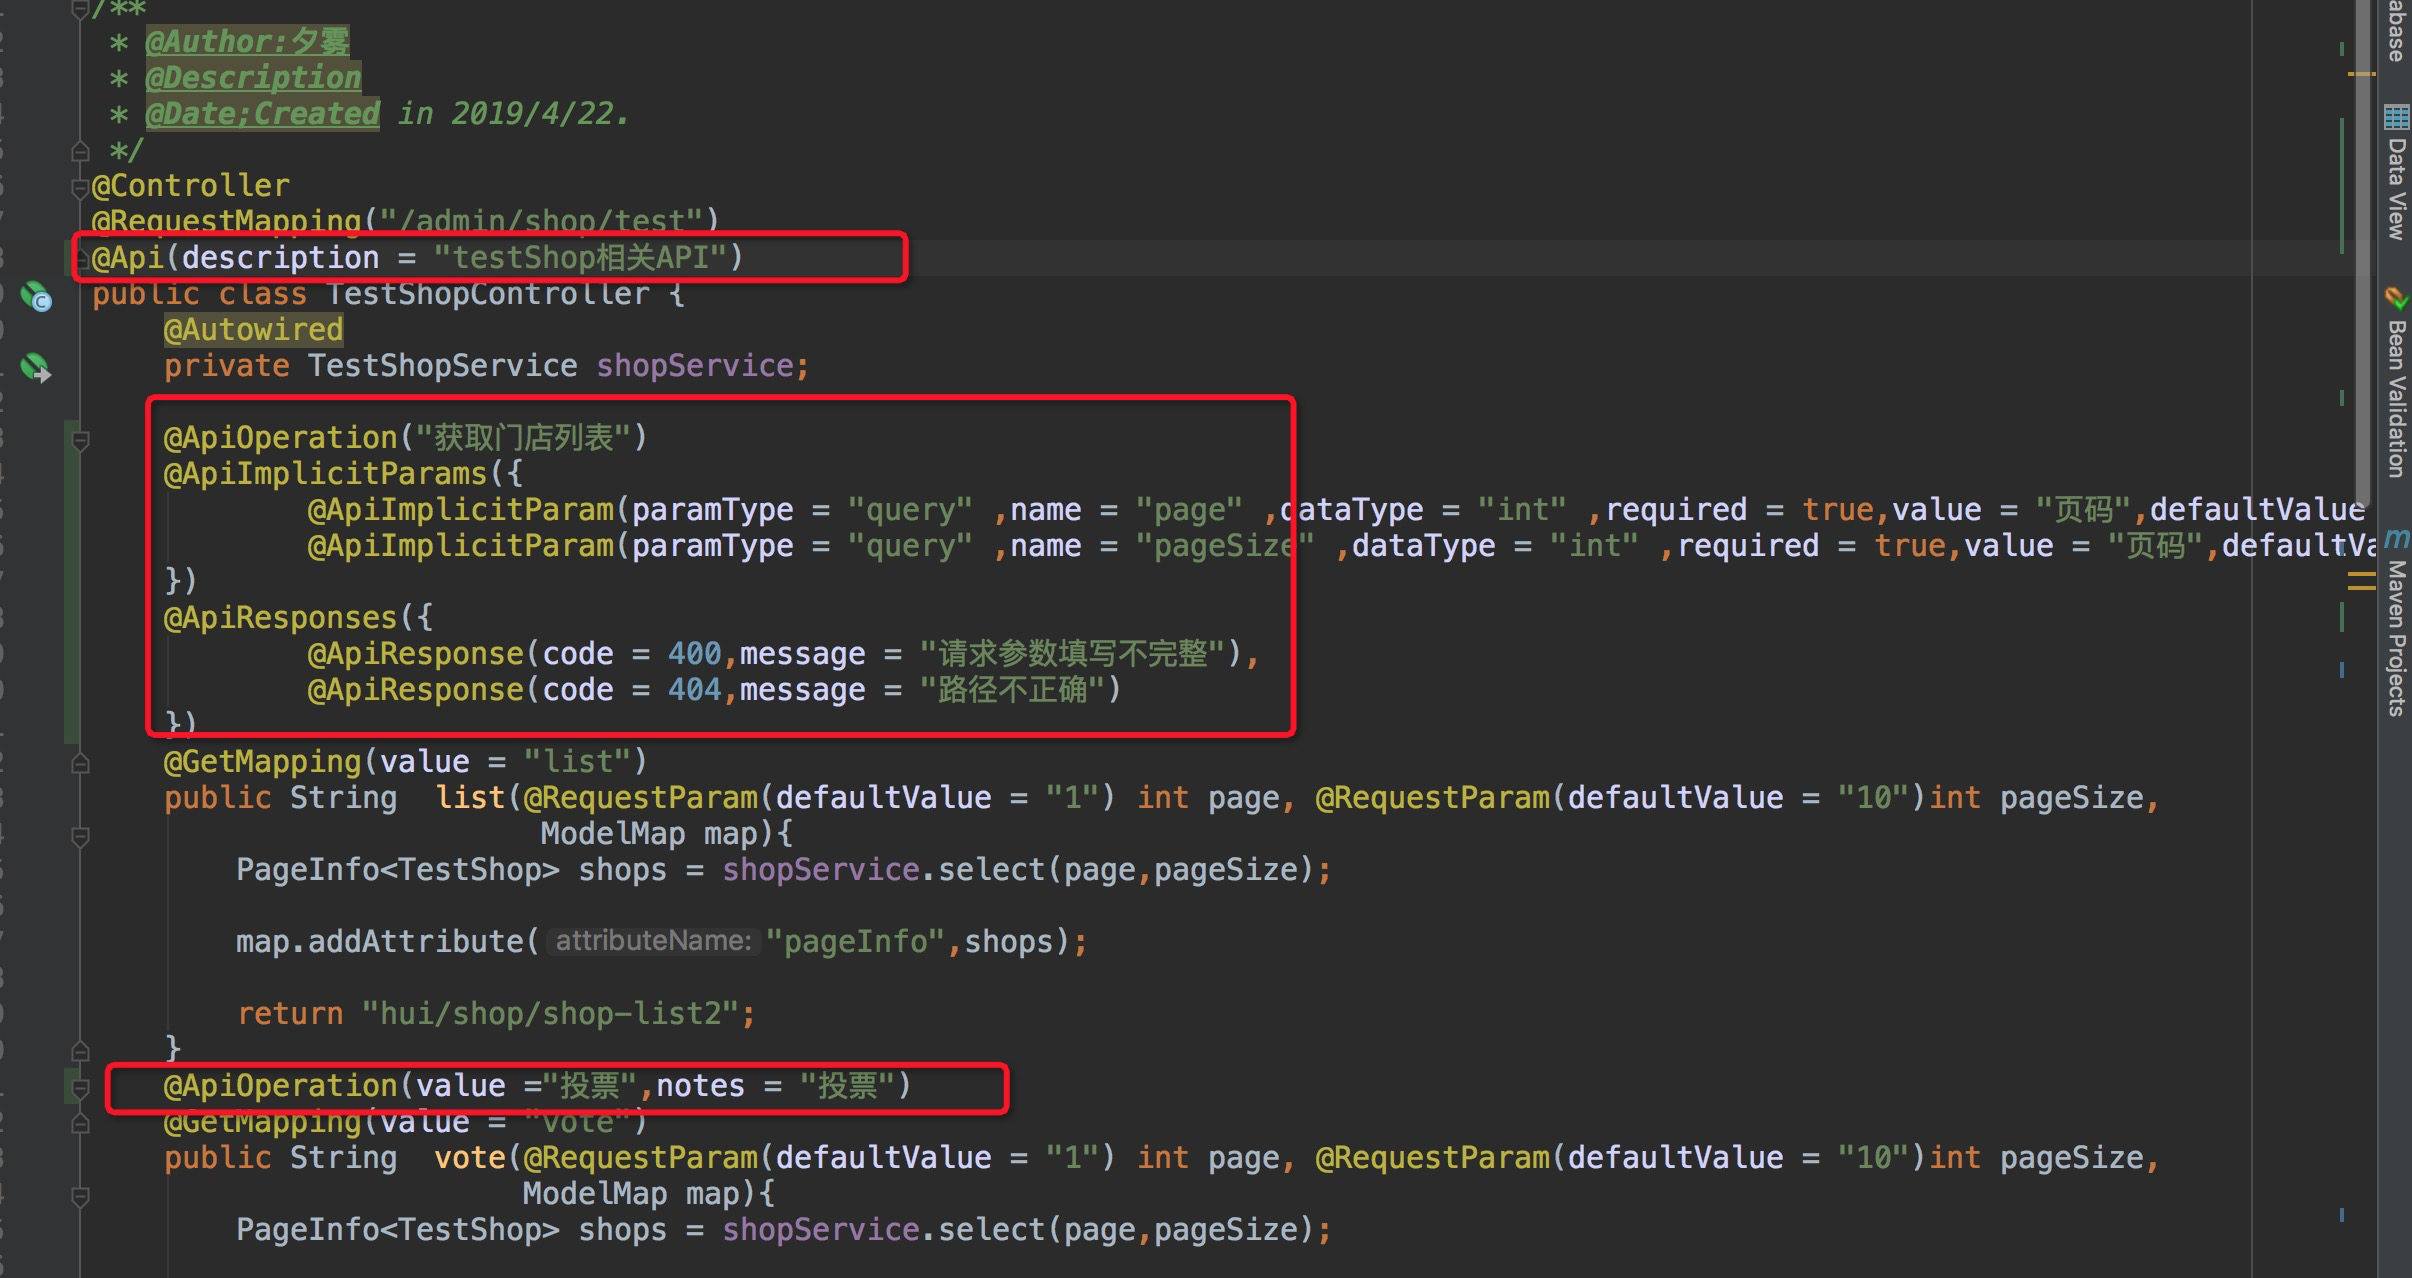Click the "hui/shop/shop-list2" return string
Screen dimensions: 2412x1278
(x=550, y=1014)
